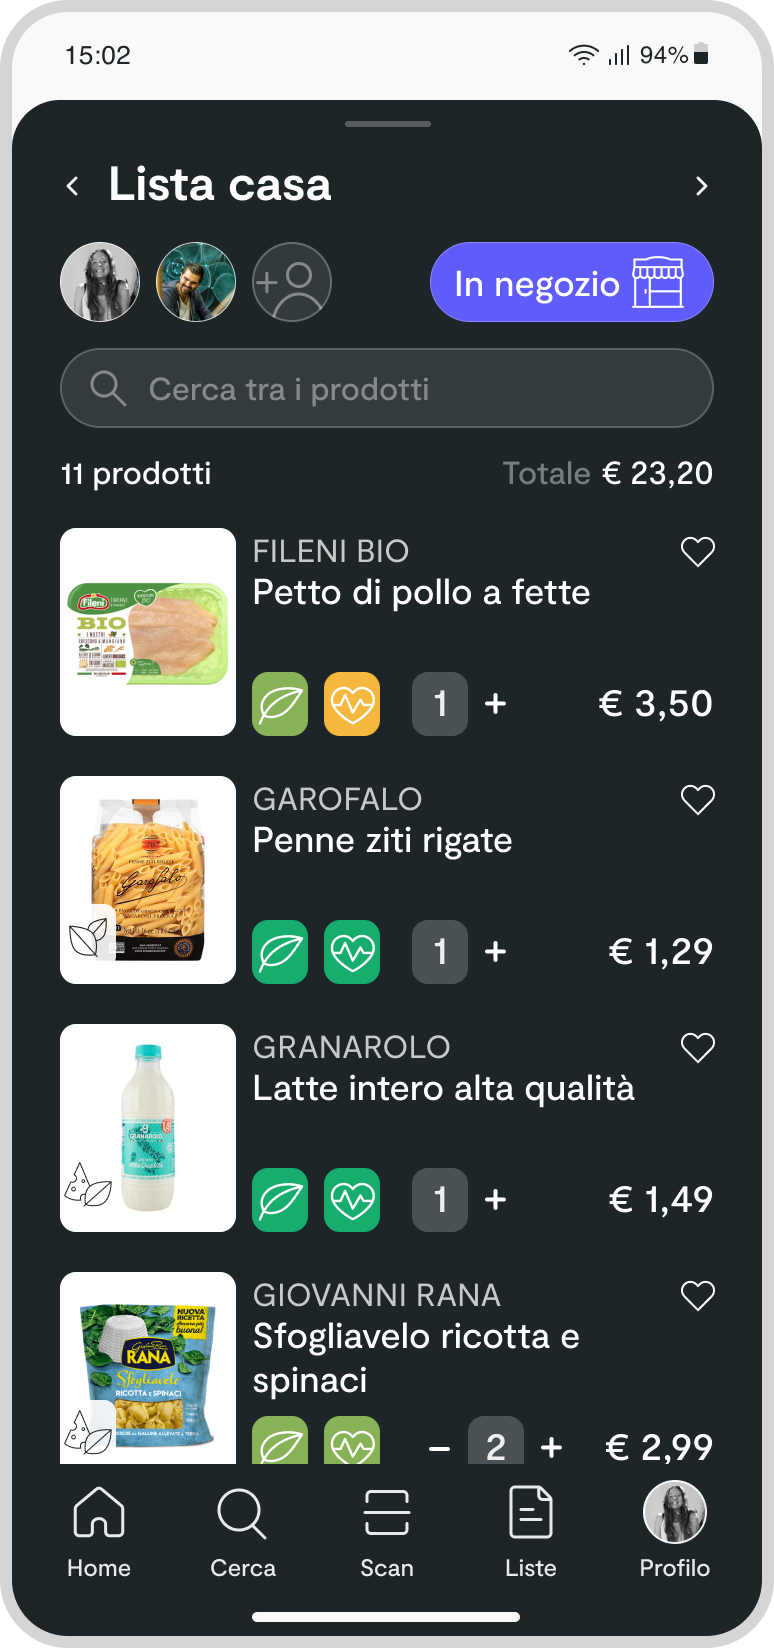774x1648 pixels.
Task: Switch to the Liste tab
Action: point(531,1532)
